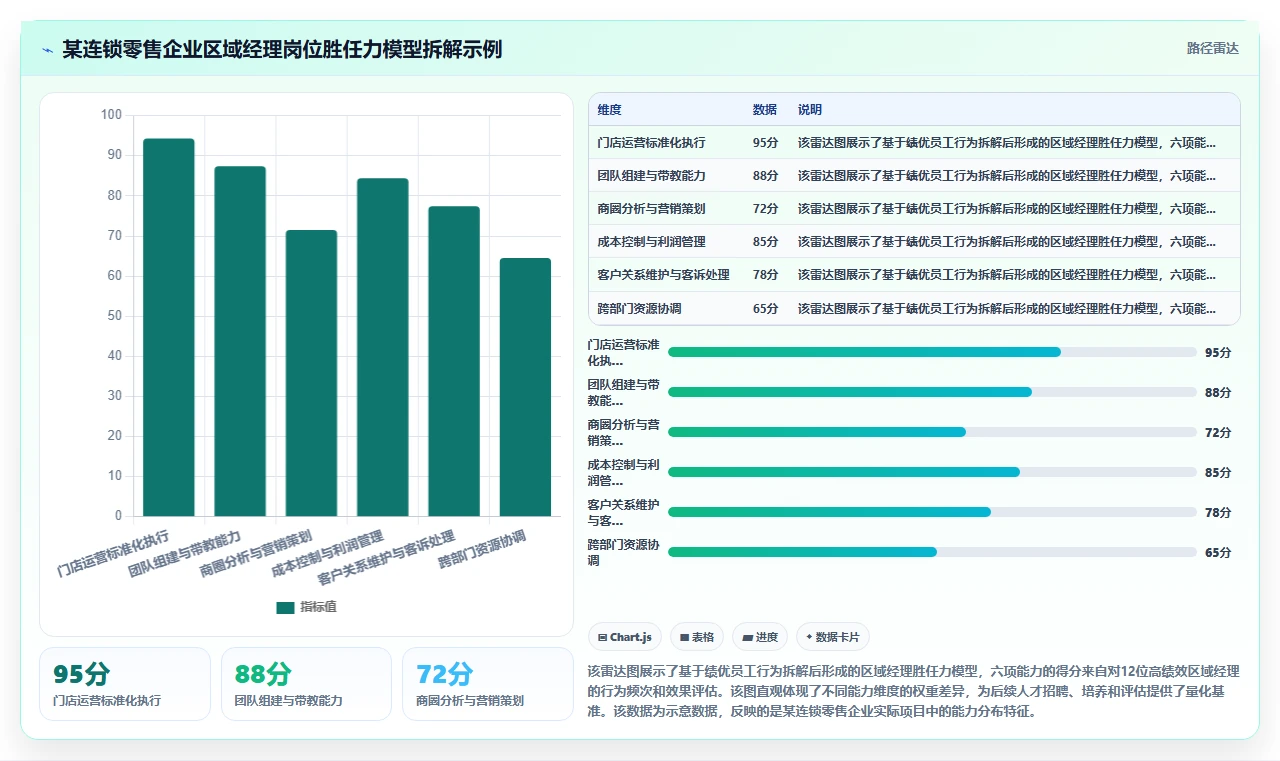The image size is (1280, 761).
Task: Click the 78分 cell in the table
Action: [766, 275]
